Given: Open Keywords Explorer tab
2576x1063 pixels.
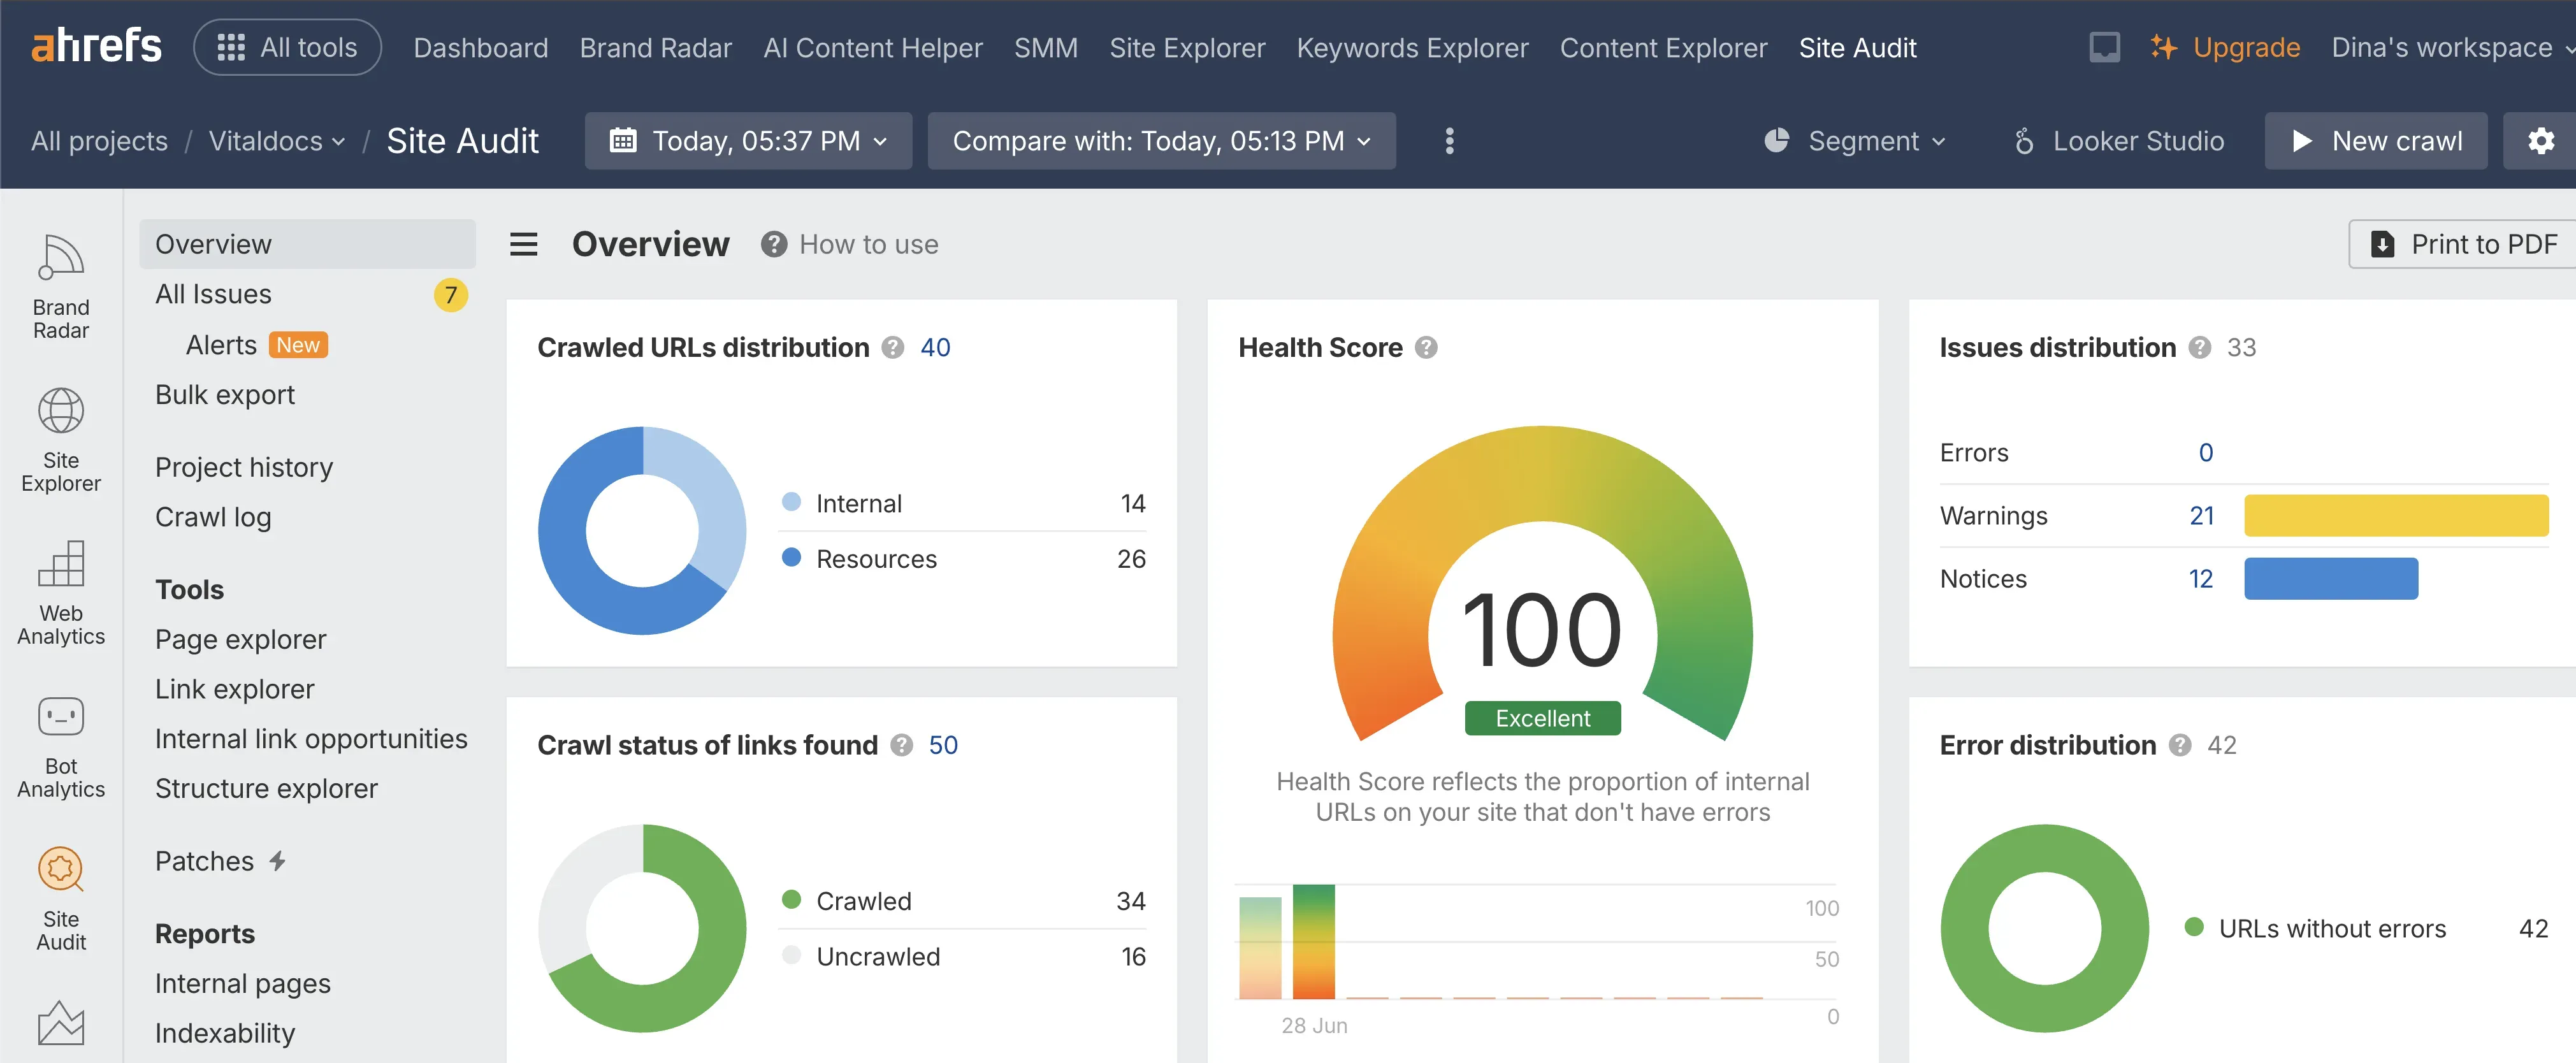Looking at the screenshot, I should tap(1412, 47).
